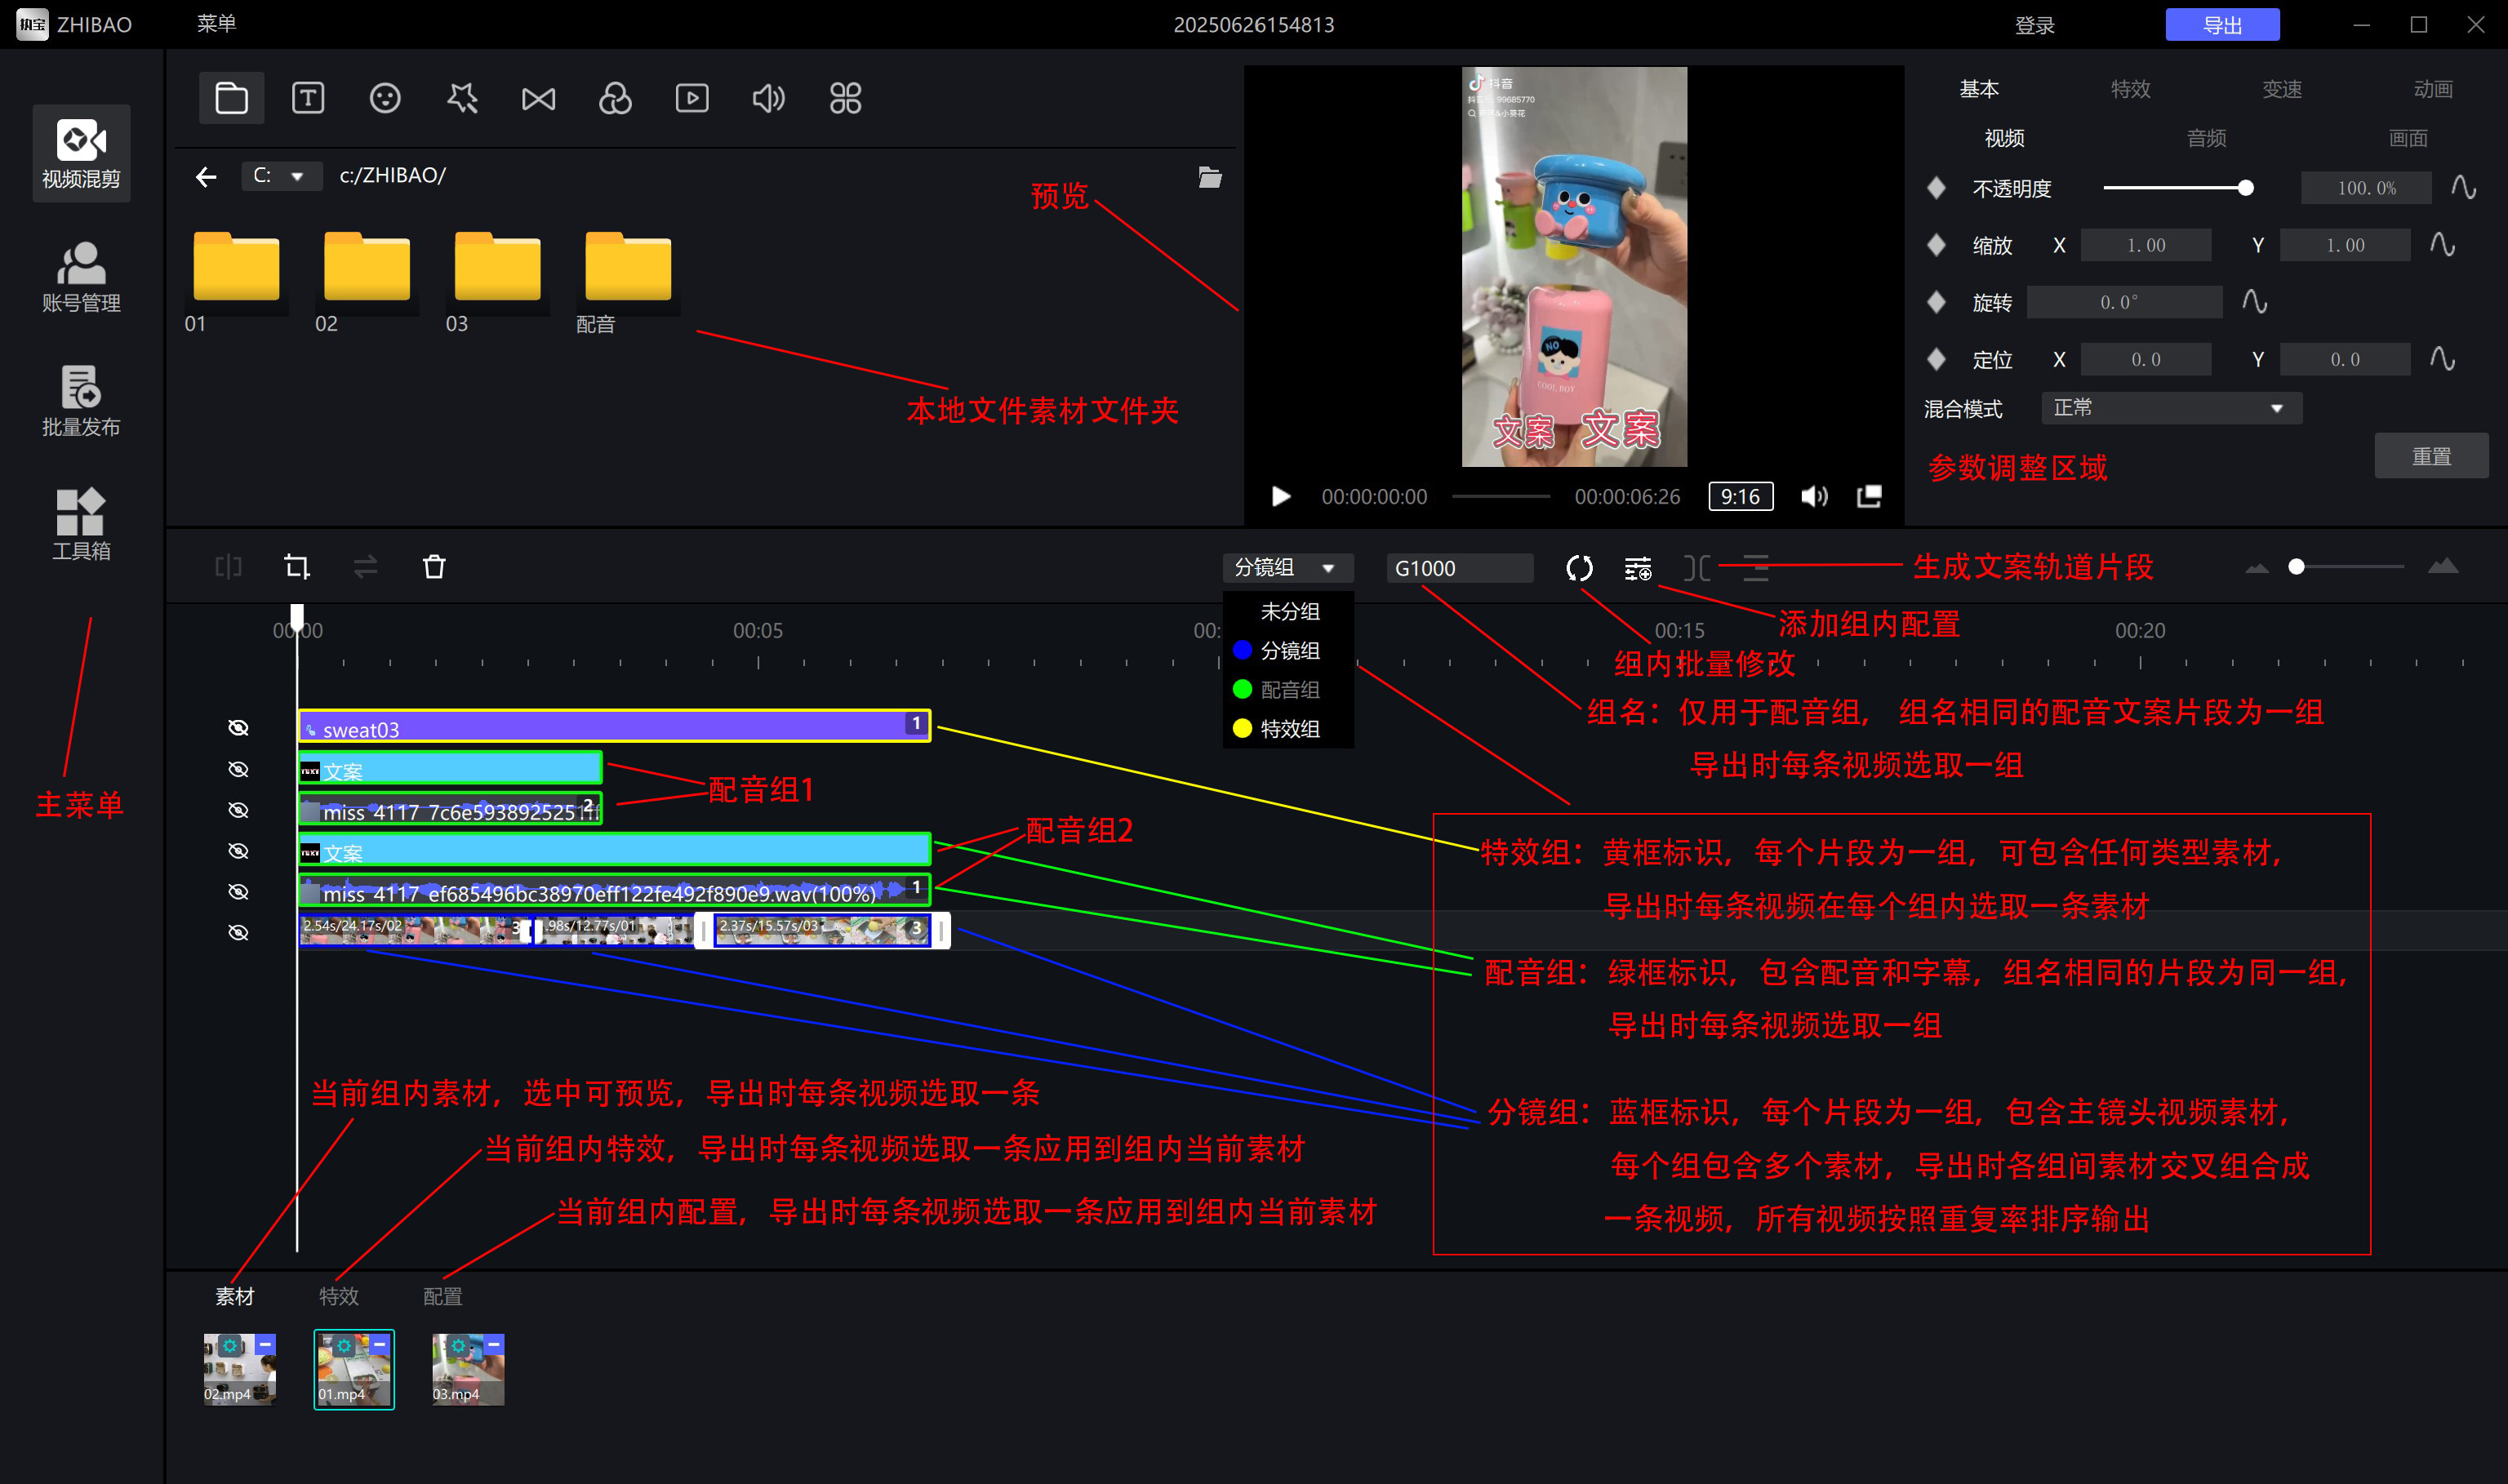Open 批量发布 in the sidebar

[81, 400]
